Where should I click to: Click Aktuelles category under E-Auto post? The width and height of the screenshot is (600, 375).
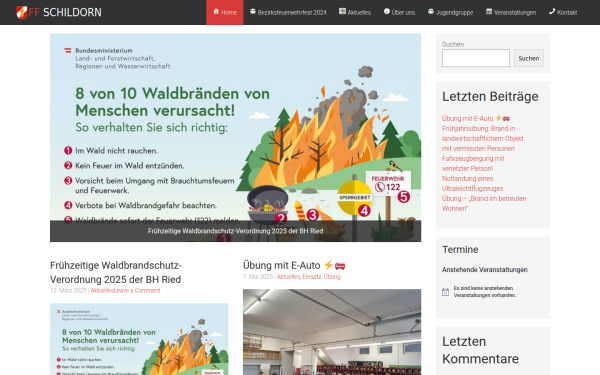288,277
